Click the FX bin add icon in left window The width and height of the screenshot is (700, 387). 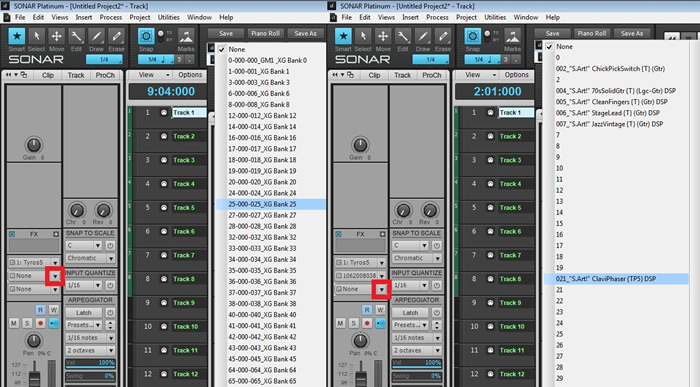(56, 234)
